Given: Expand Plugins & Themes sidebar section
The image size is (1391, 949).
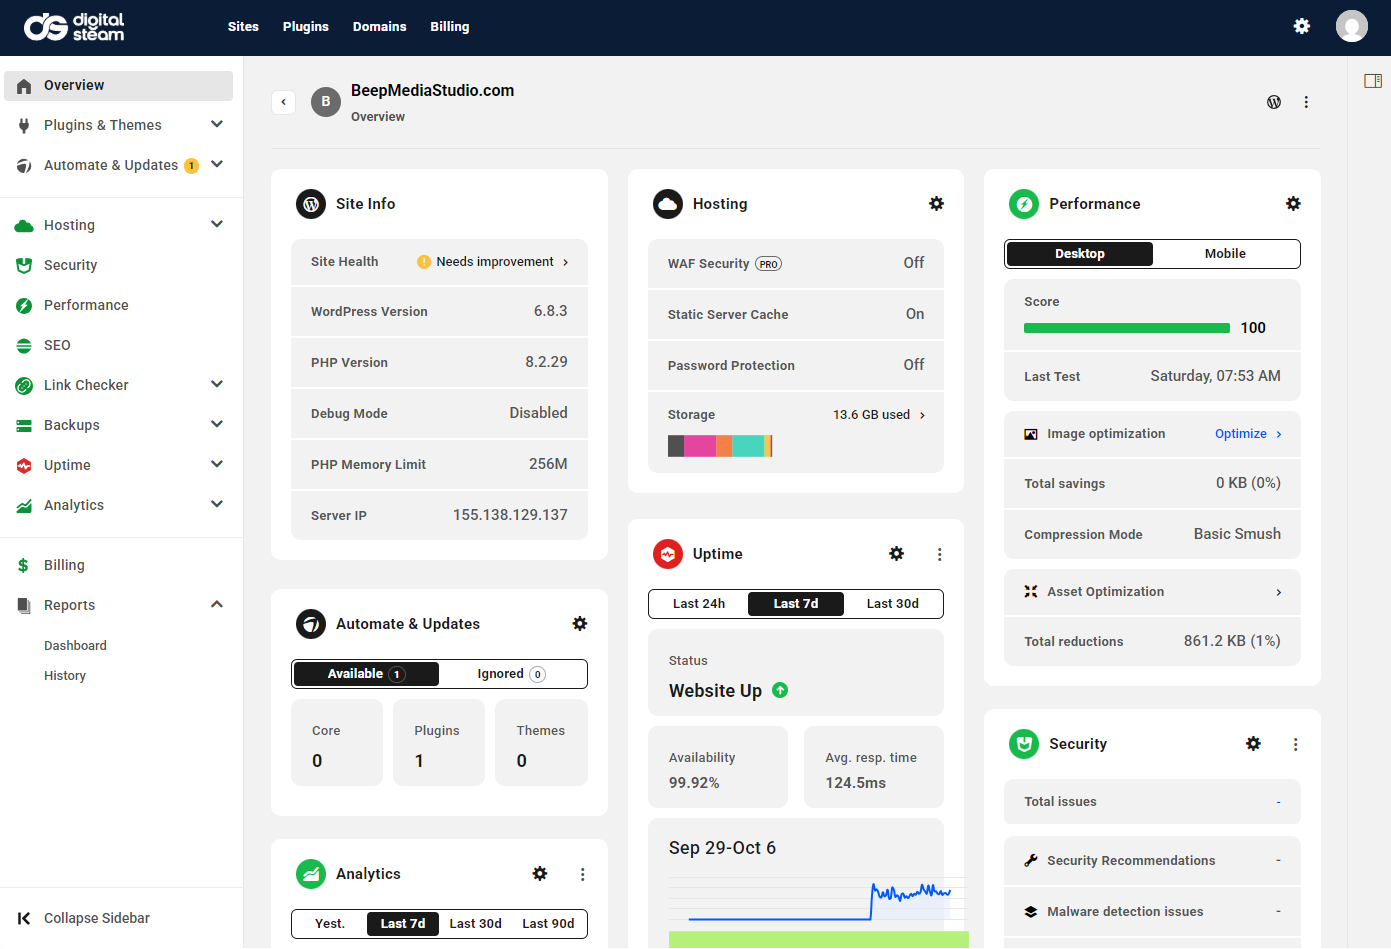Looking at the screenshot, I should coord(217,125).
